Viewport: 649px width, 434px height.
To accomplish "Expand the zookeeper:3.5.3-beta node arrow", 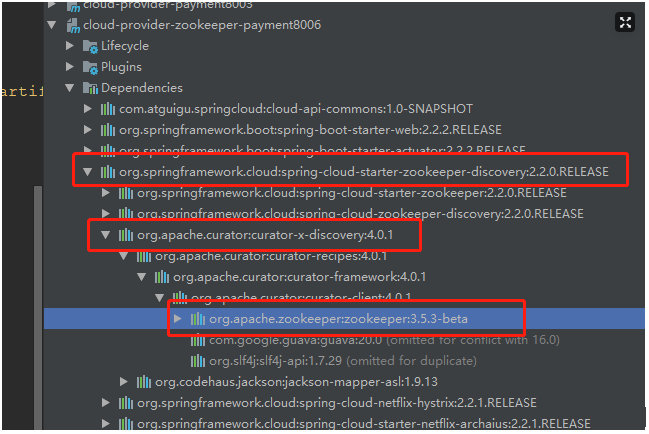I will tap(178, 319).
